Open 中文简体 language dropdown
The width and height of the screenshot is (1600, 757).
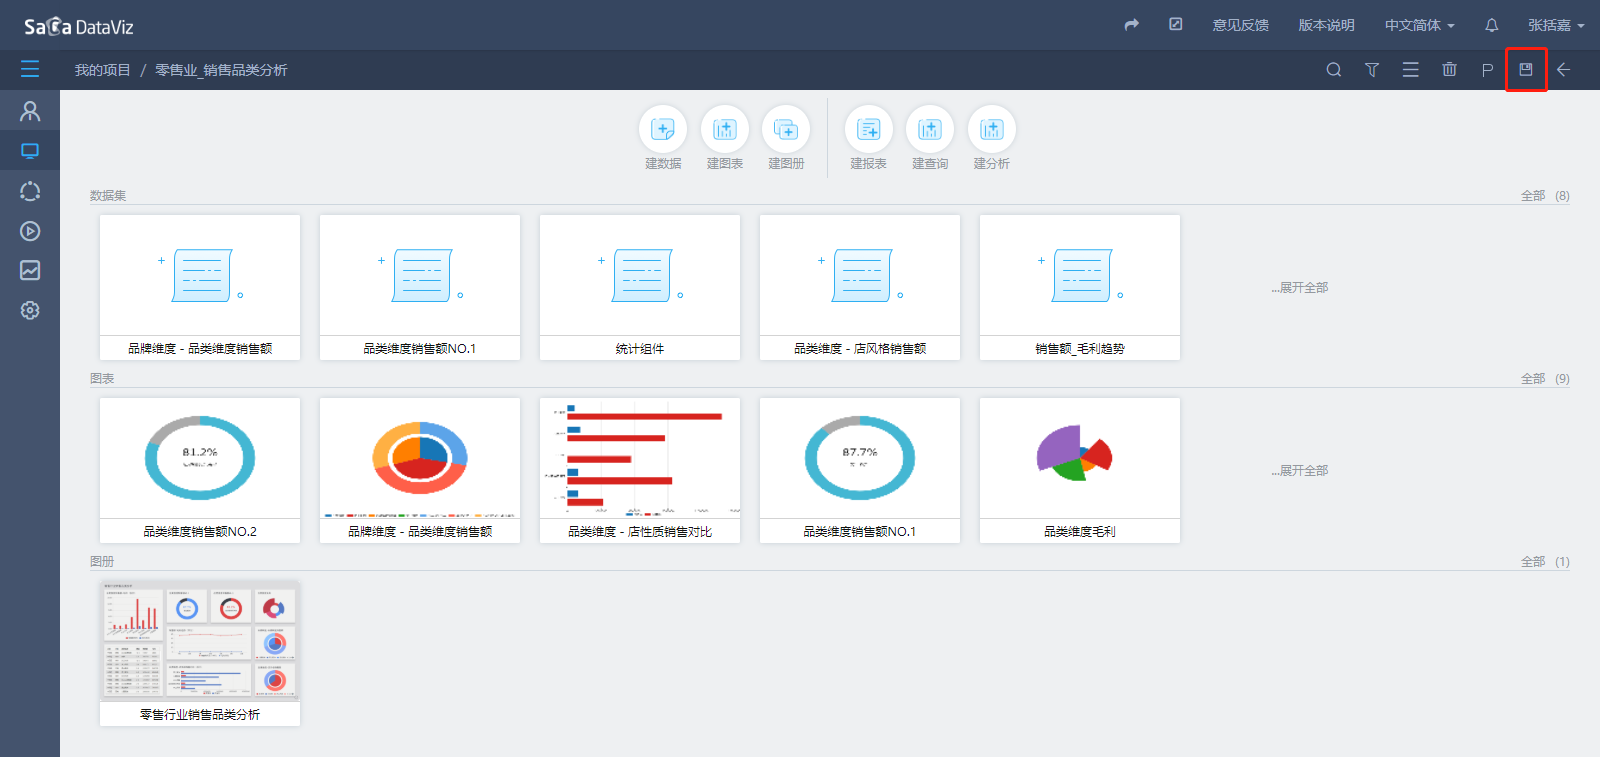(1419, 25)
